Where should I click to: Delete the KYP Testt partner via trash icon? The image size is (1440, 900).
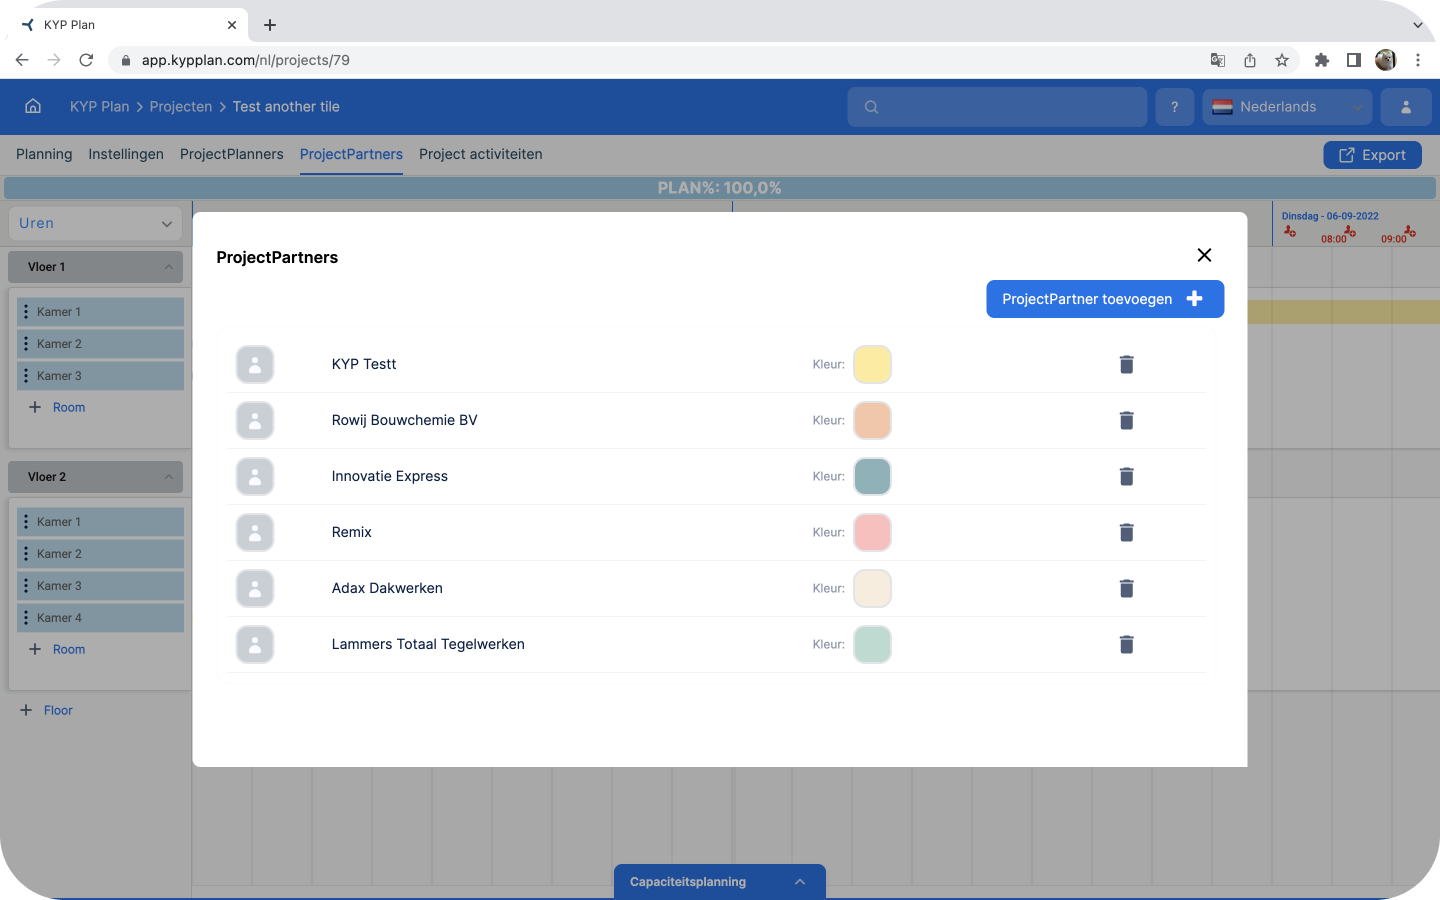click(1126, 364)
